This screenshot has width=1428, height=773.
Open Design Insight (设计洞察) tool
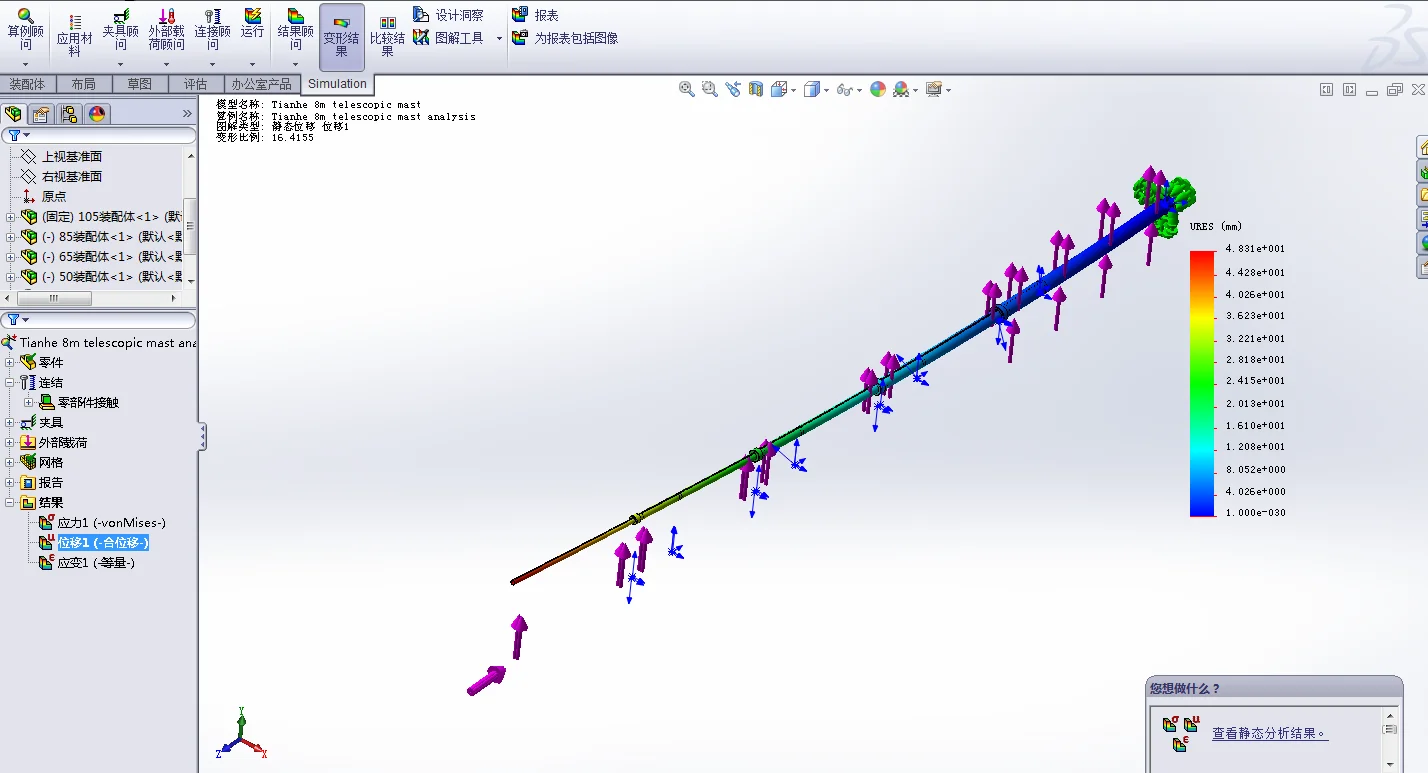click(448, 15)
